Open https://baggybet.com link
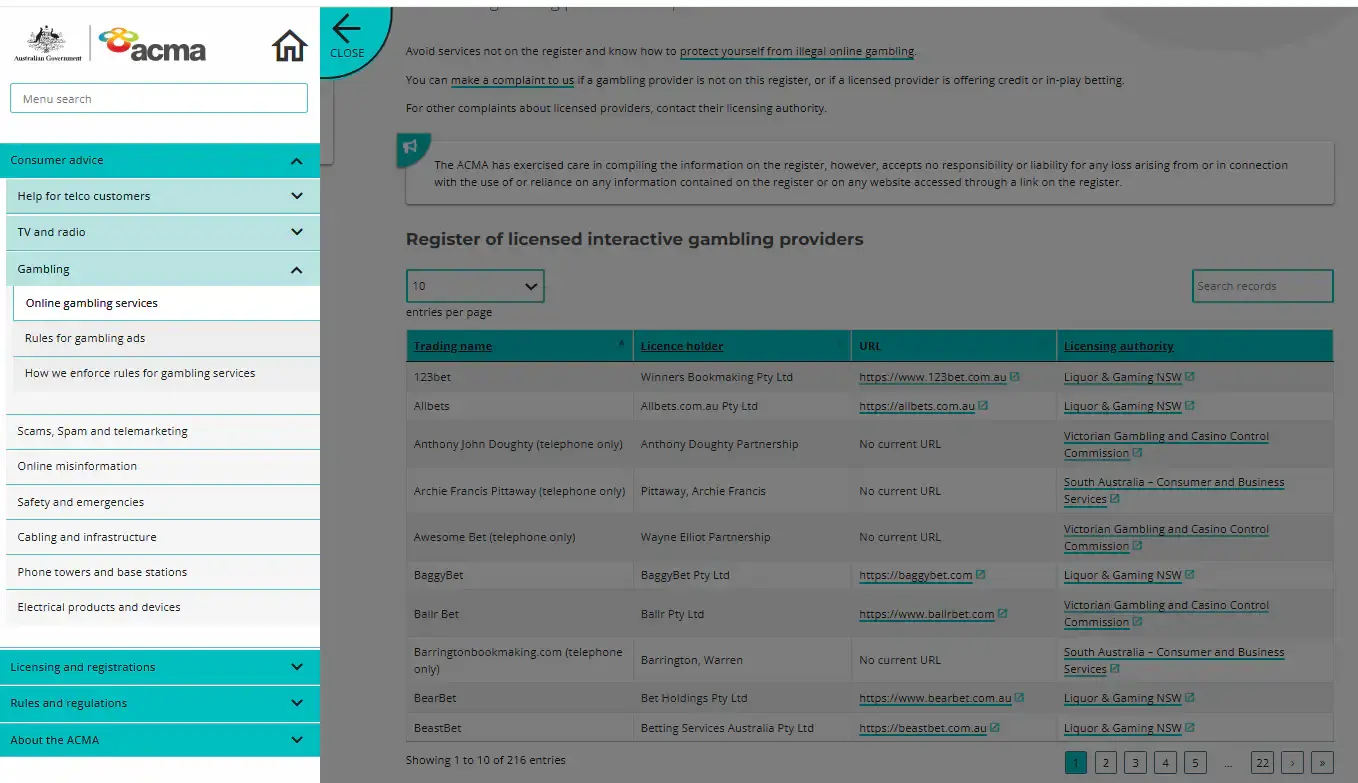This screenshot has height=783, width=1358. coord(915,575)
